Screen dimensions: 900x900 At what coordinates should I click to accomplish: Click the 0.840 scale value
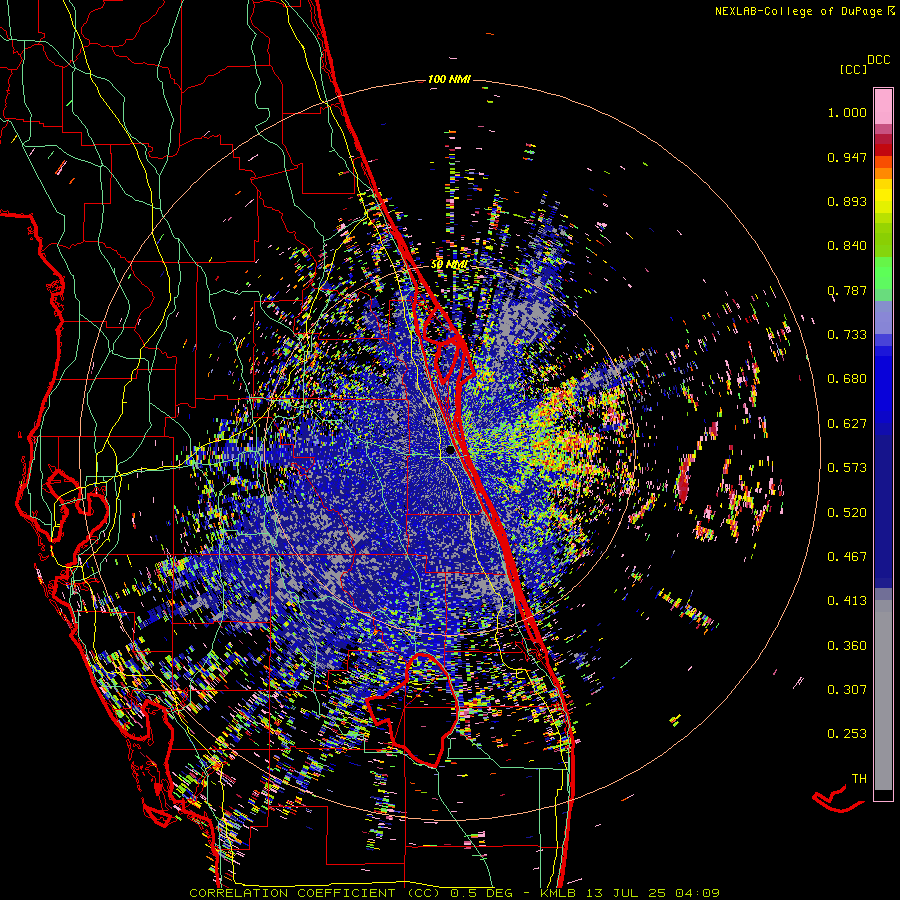click(847, 246)
